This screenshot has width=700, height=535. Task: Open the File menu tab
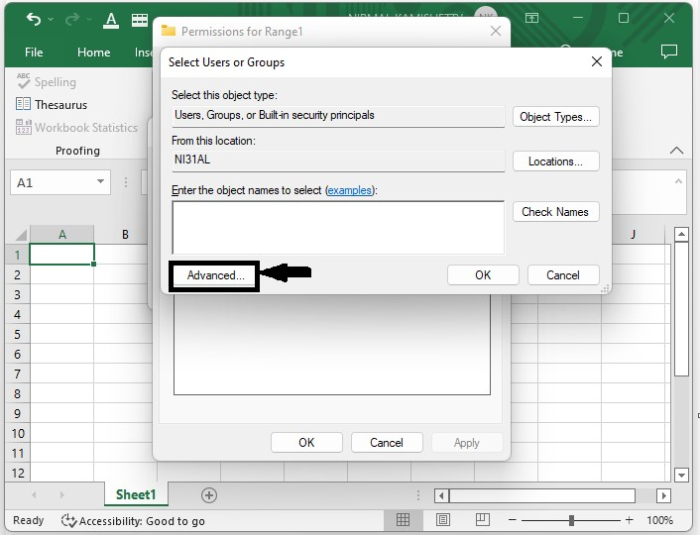click(34, 52)
